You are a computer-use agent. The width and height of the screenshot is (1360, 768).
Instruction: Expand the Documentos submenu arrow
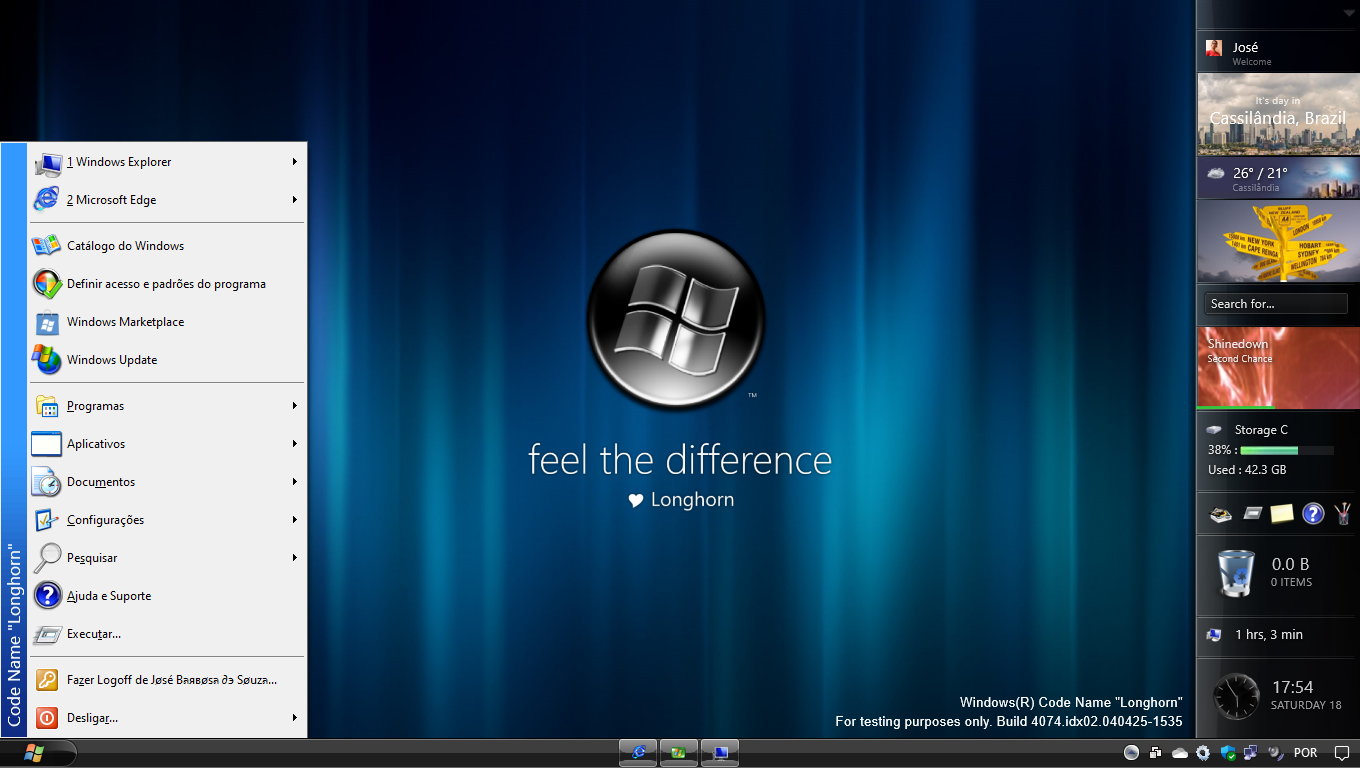point(295,482)
